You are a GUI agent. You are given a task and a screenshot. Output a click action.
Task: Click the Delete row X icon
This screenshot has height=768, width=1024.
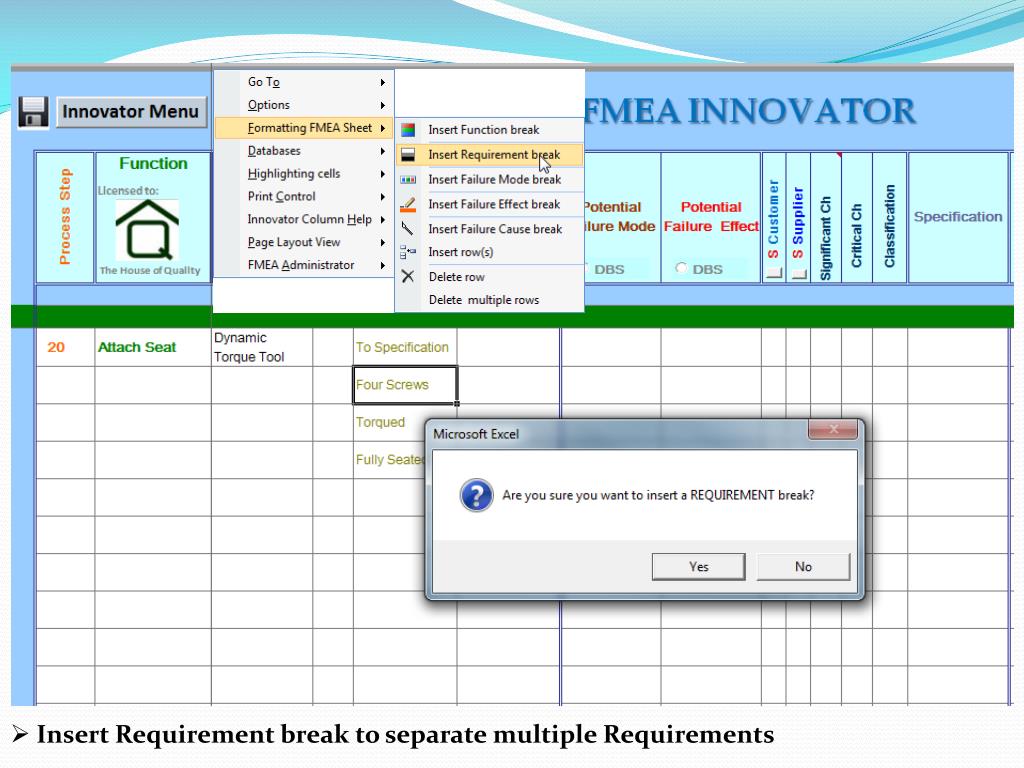click(x=408, y=276)
